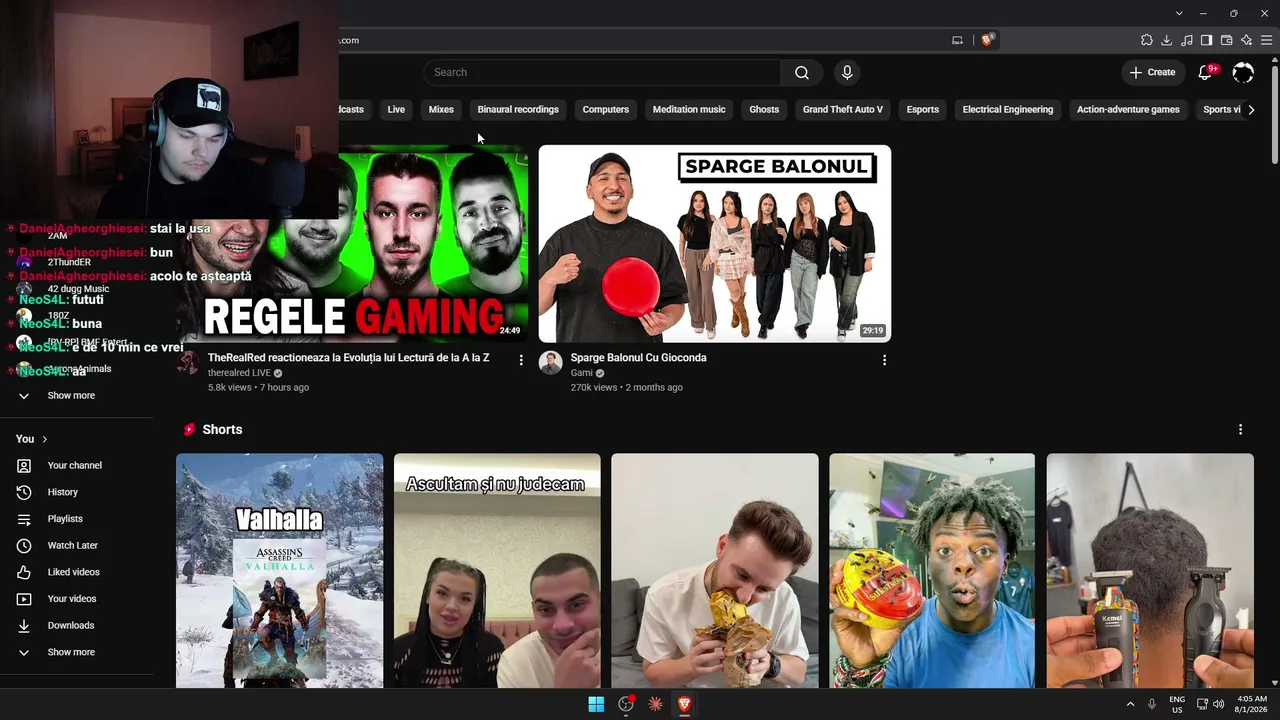The image size is (1280, 720).
Task: Click the Create button
Action: (x=1152, y=72)
